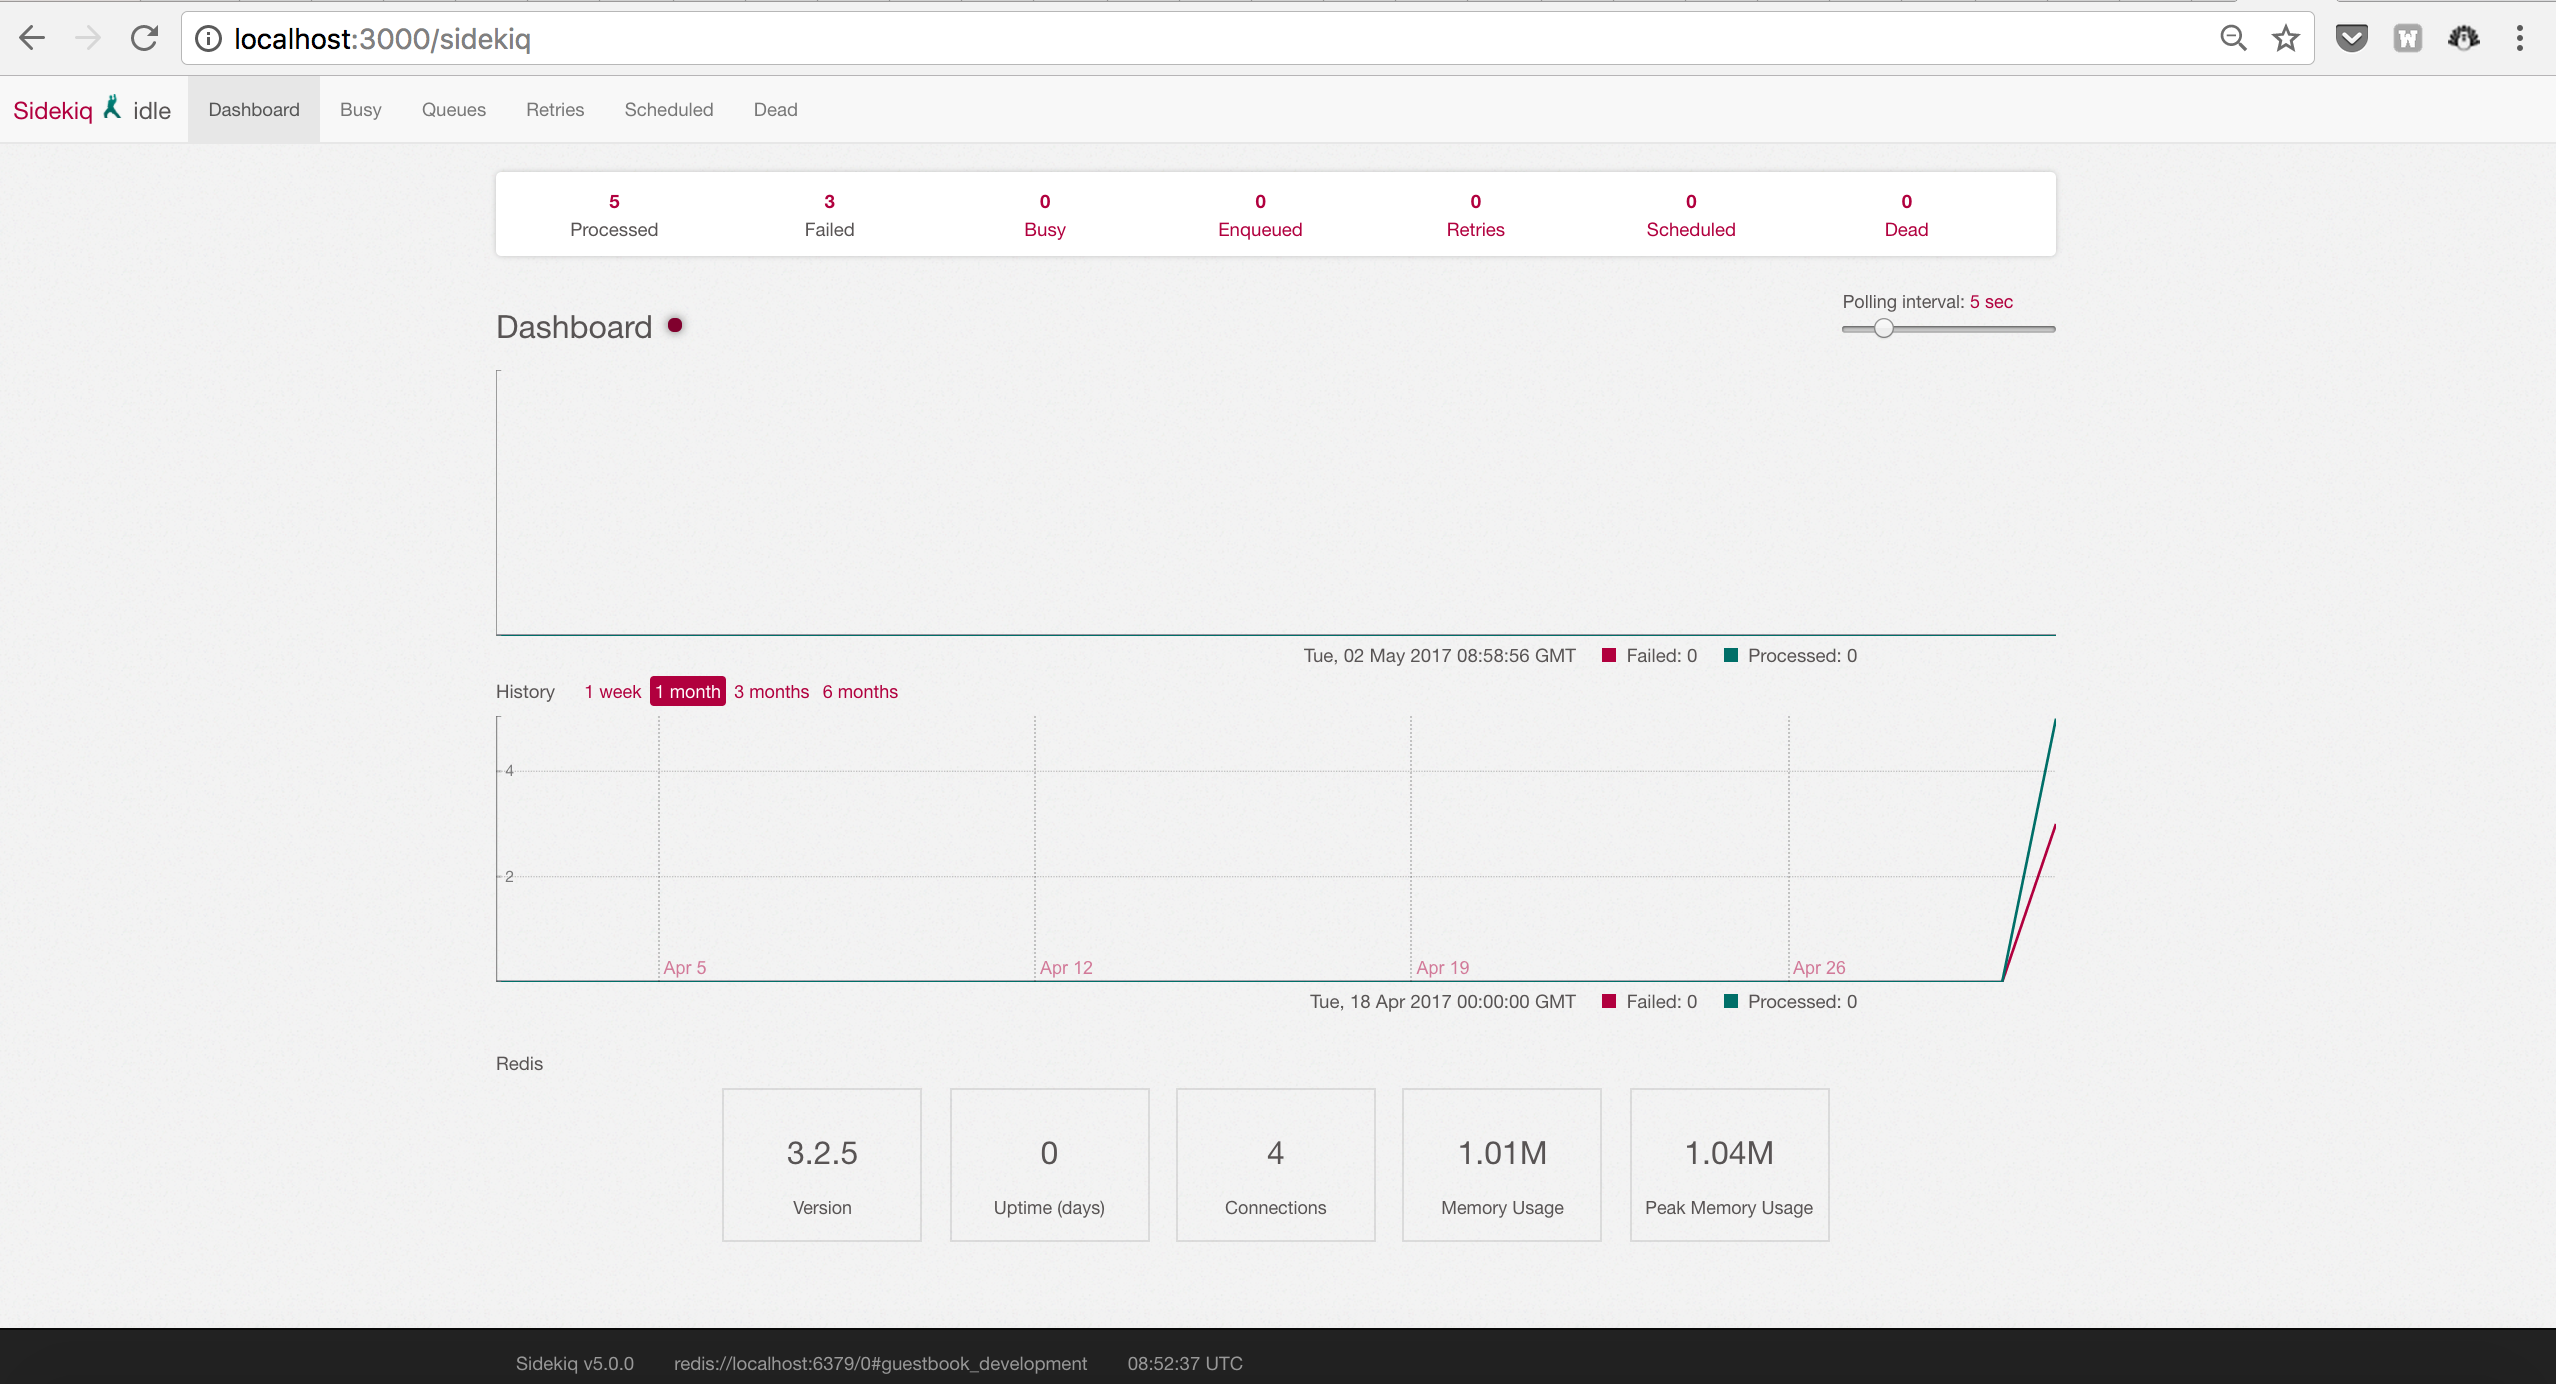
Task: Click the history chart Processed green swatch
Action: (x=1731, y=1001)
